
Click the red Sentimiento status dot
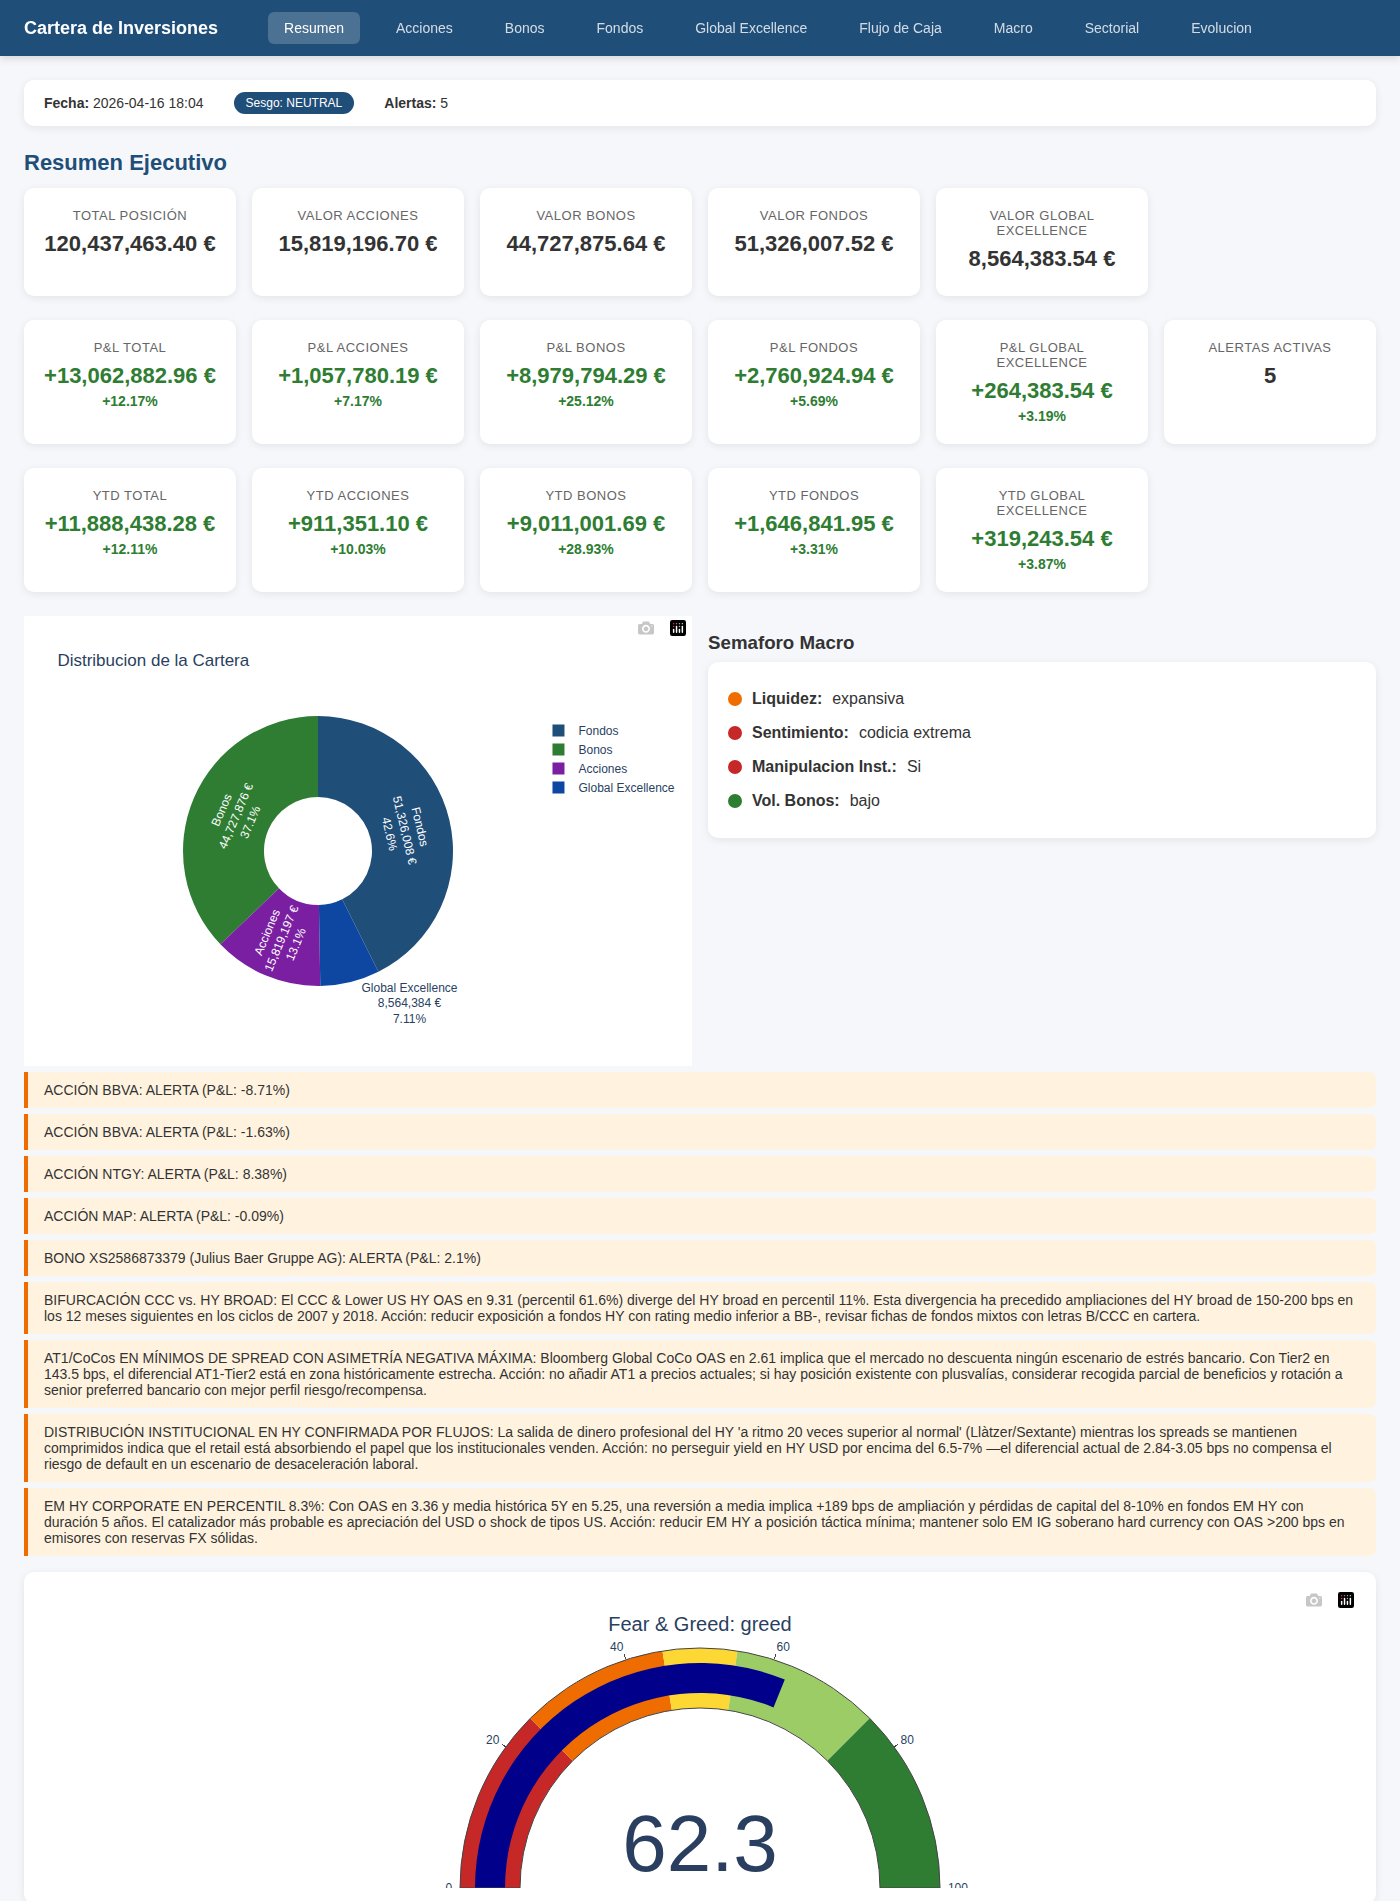point(735,733)
